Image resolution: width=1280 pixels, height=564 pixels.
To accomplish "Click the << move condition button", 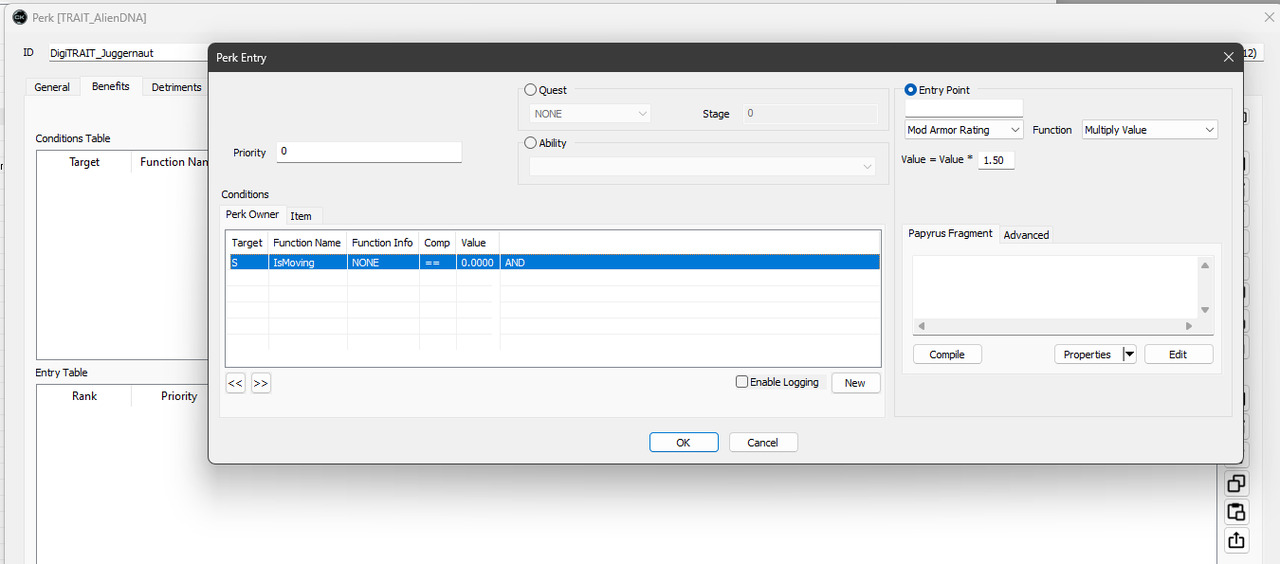I will point(236,383).
